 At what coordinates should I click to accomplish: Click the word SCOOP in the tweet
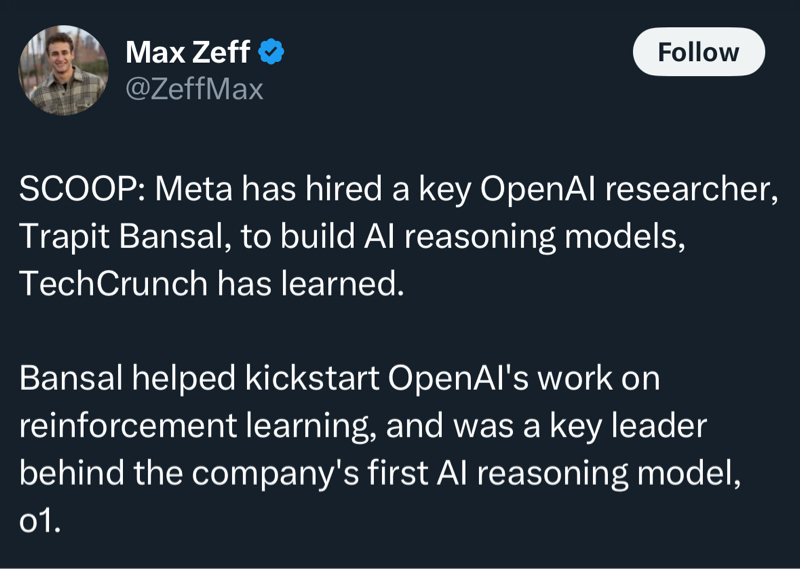[x=81, y=190]
